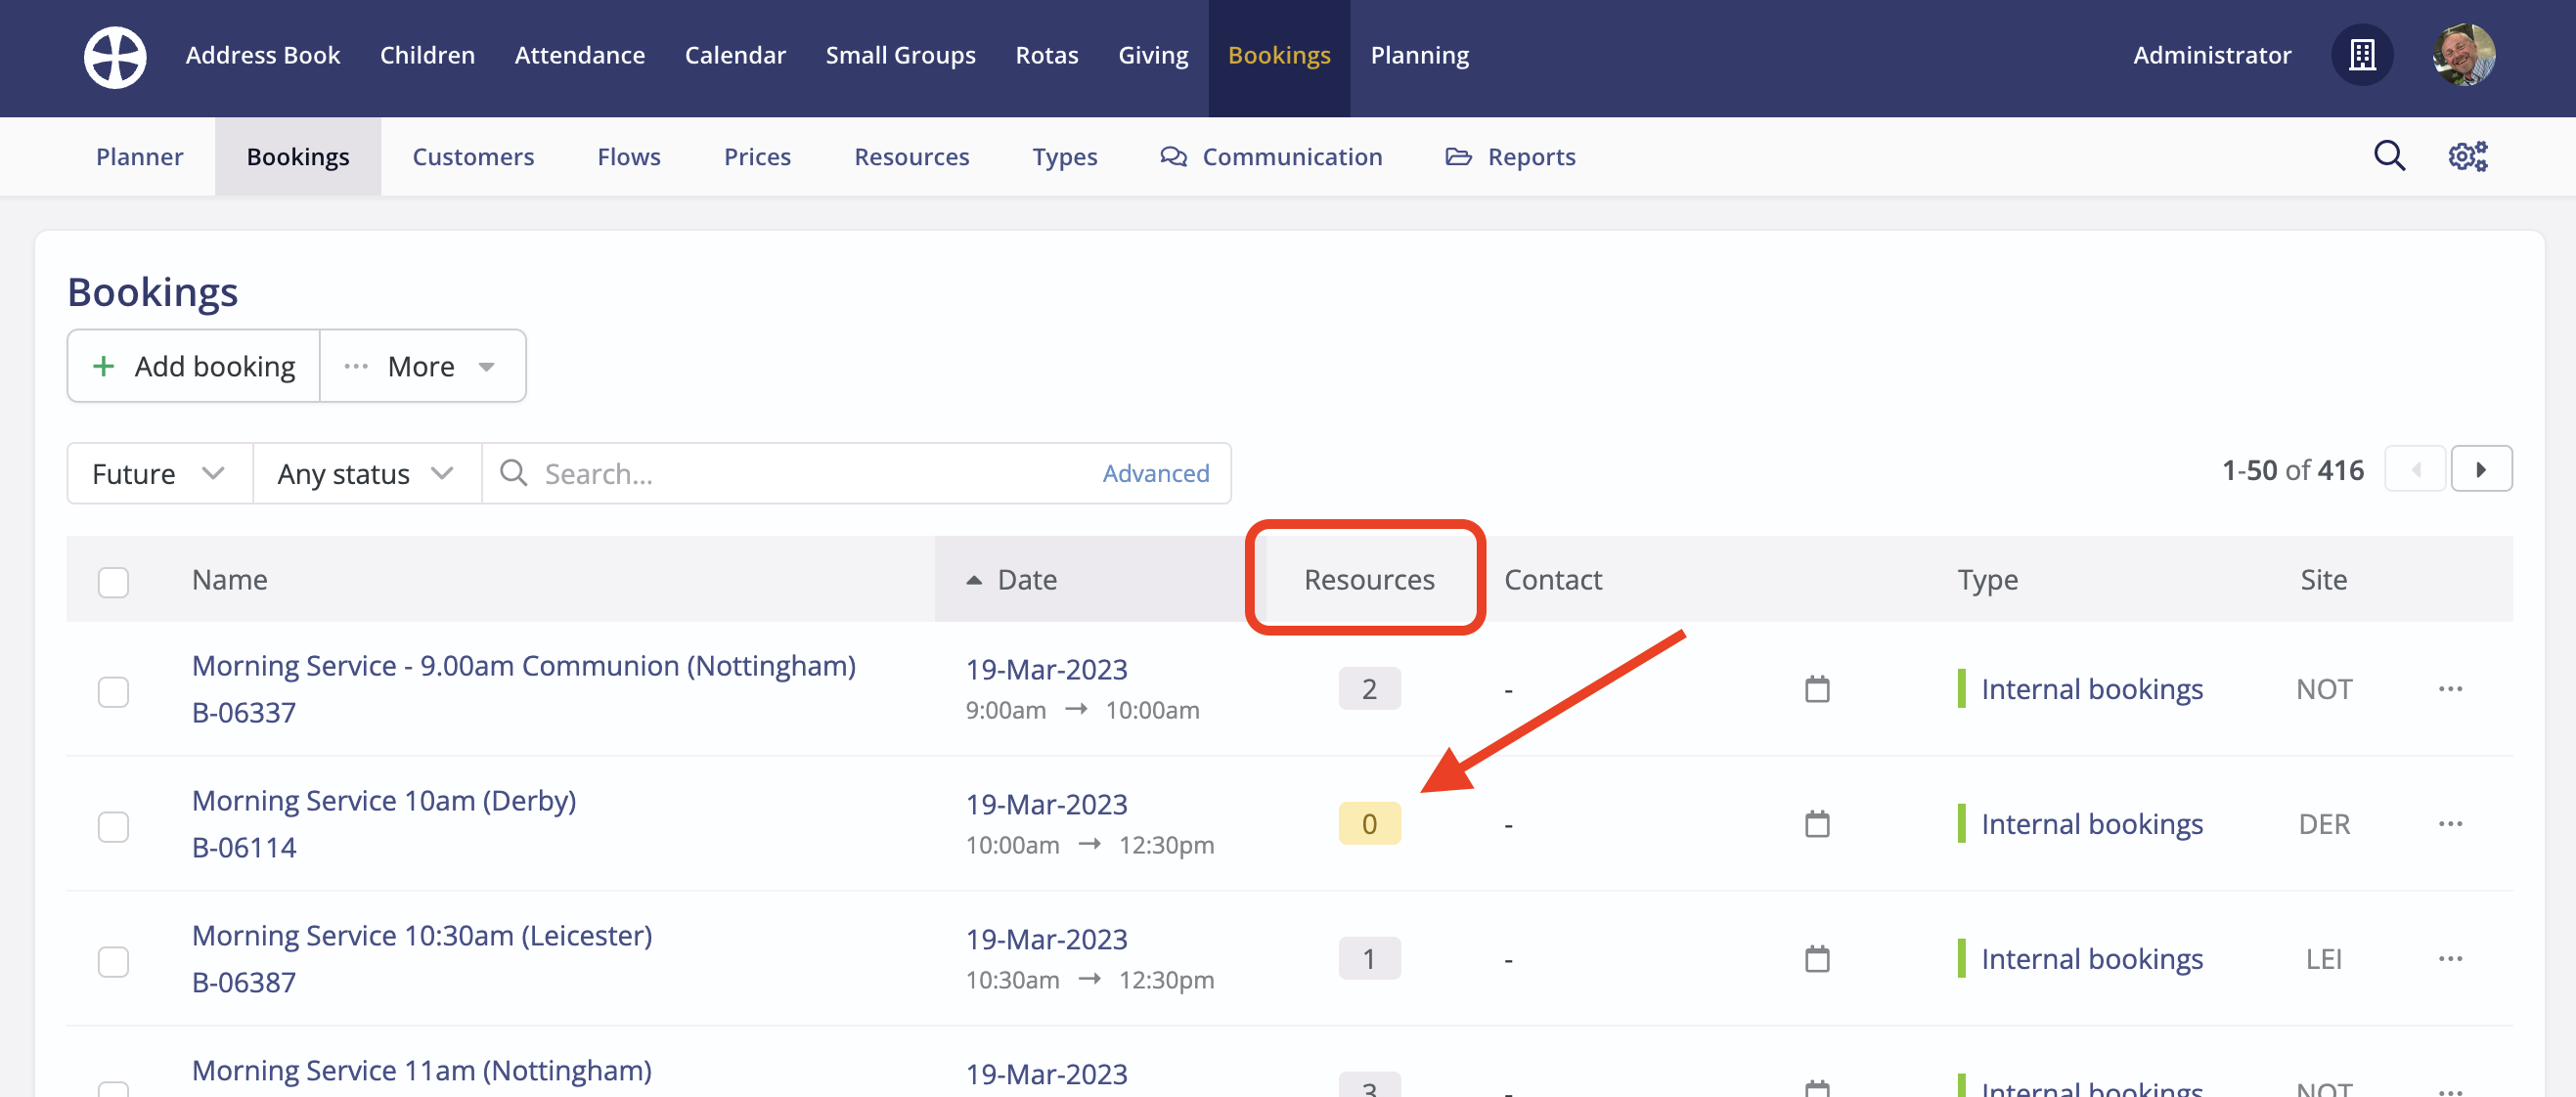Switch to the Customers tab
2576x1097 pixels.
(x=473, y=157)
